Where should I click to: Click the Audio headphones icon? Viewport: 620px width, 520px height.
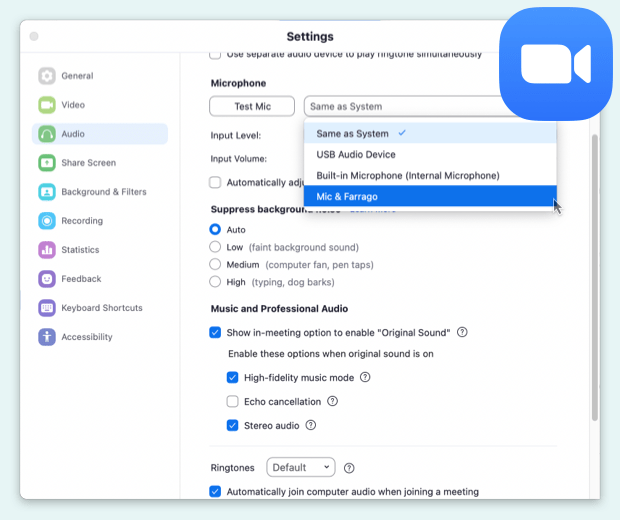47,134
